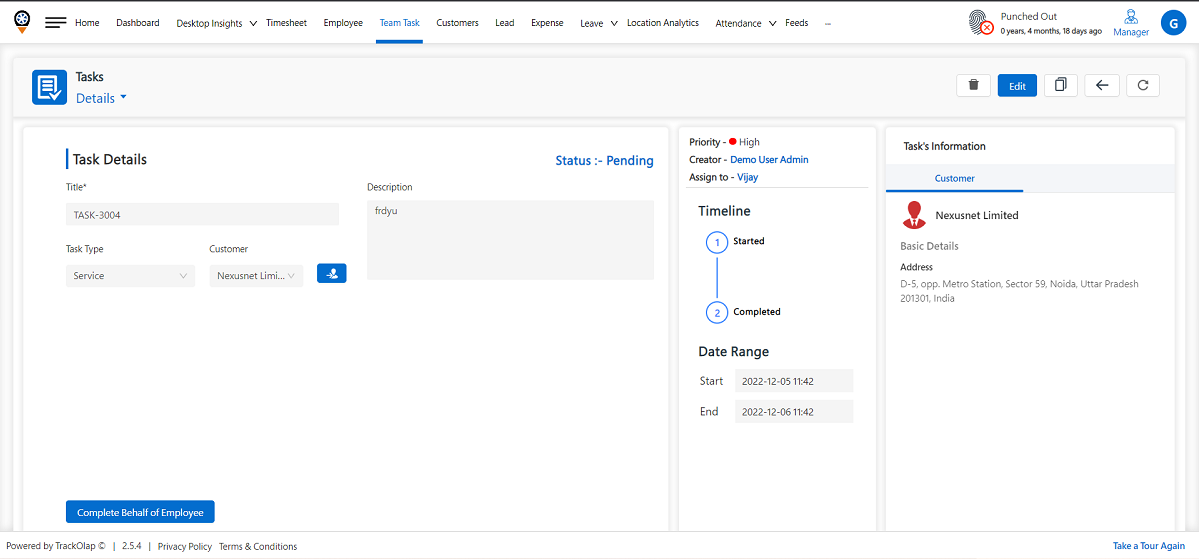The image size is (1199, 559).
Task: Click the TrackOlap logo icon
Action: [23, 21]
